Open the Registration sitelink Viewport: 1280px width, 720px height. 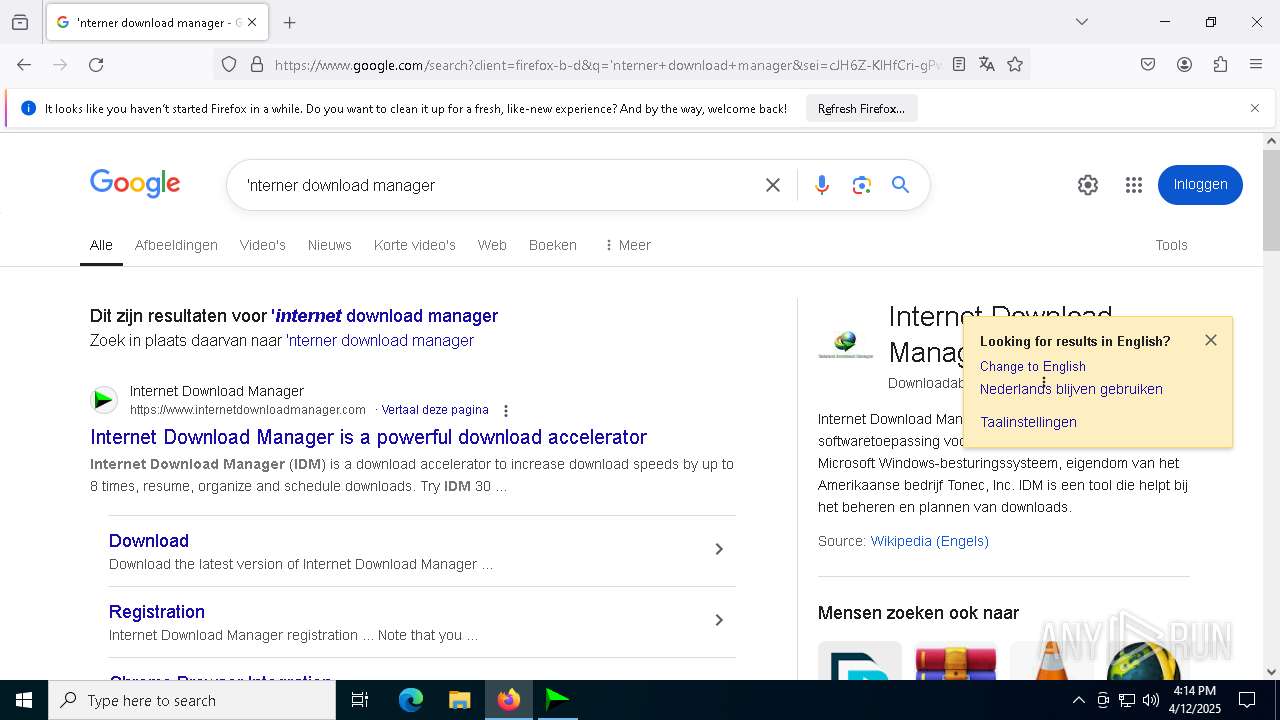pyautogui.click(x=157, y=612)
